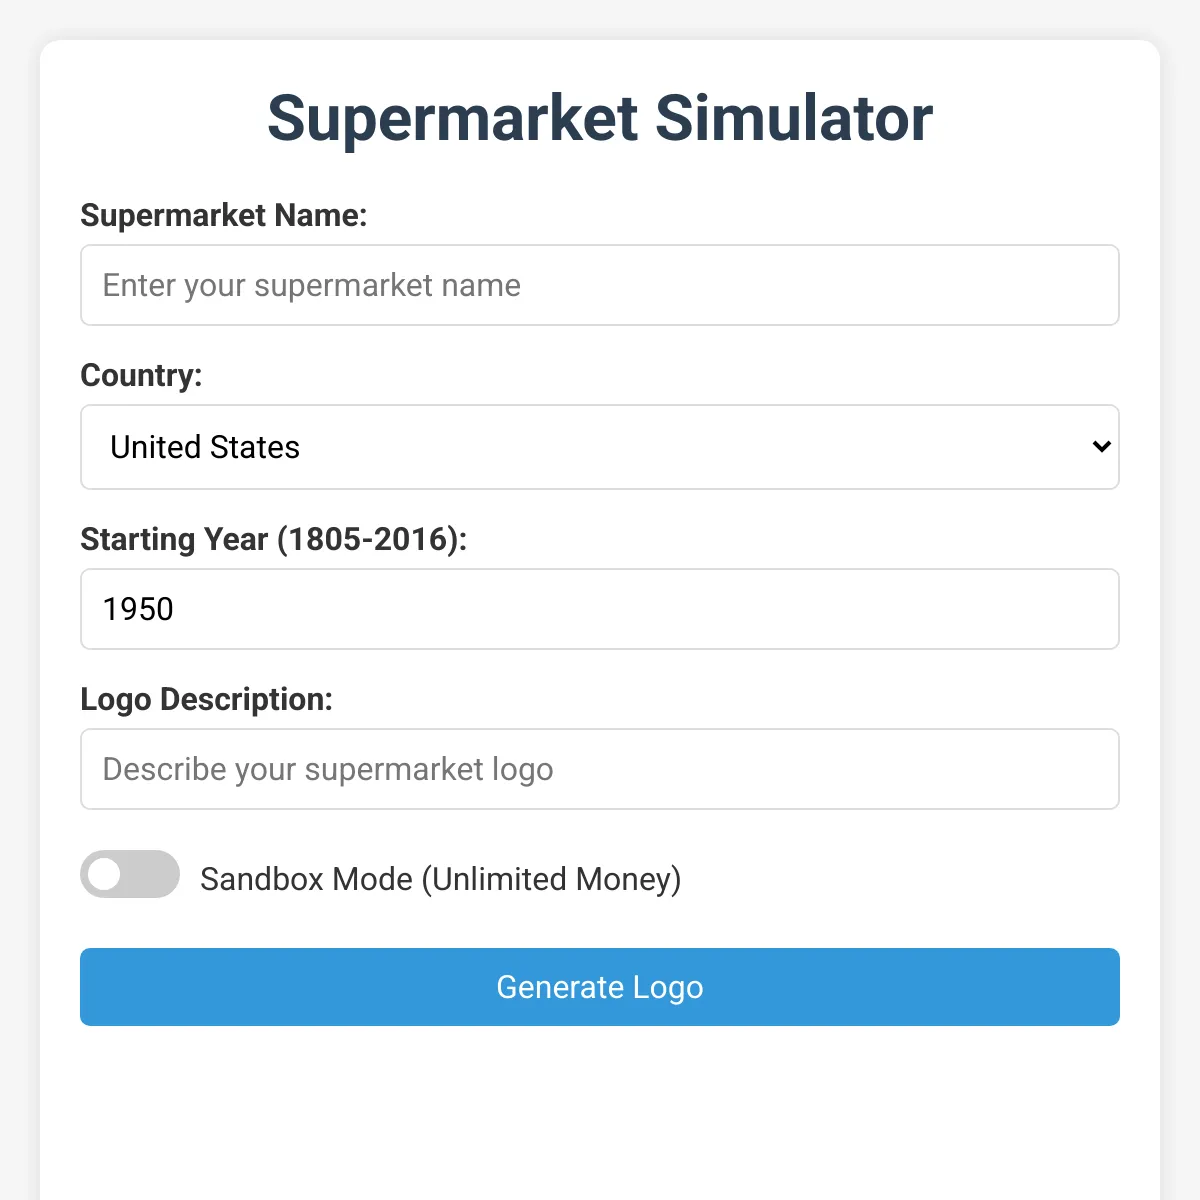The height and width of the screenshot is (1200, 1200).
Task: Select the 'United States' text in country selector
Action: 205,447
